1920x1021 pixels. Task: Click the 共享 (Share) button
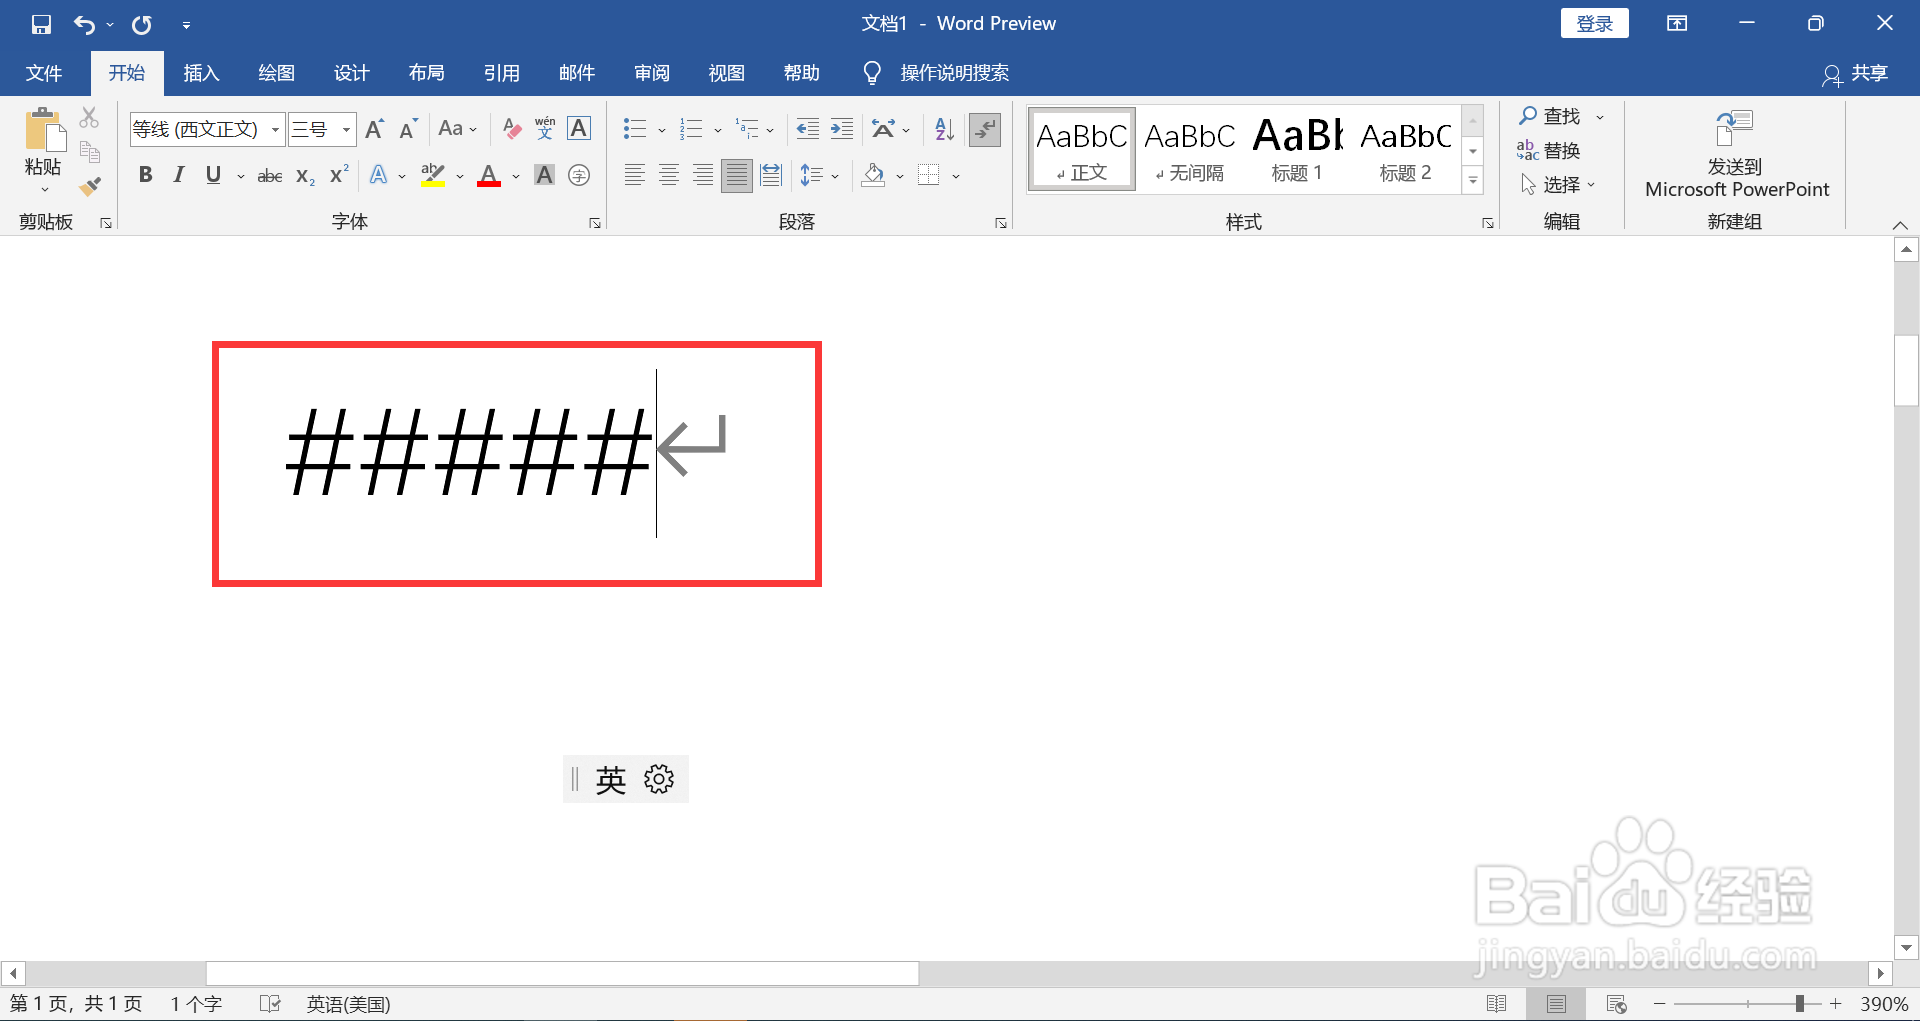pyautogui.click(x=1855, y=74)
